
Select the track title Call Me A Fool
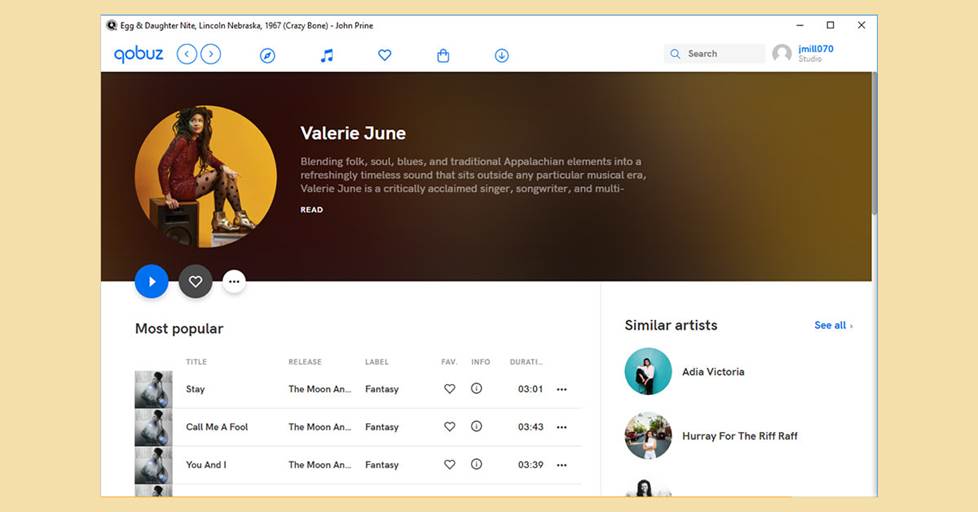[x=216, y=427]
